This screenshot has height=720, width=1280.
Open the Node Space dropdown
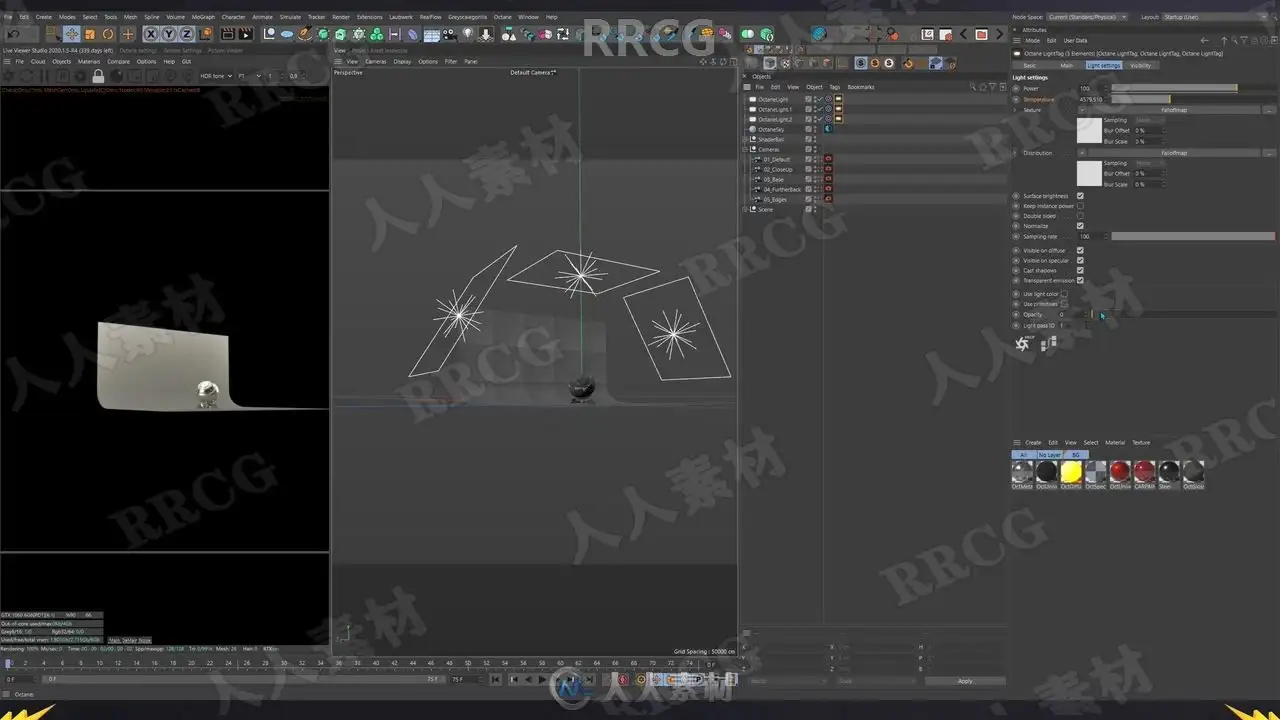(1088, 17)
